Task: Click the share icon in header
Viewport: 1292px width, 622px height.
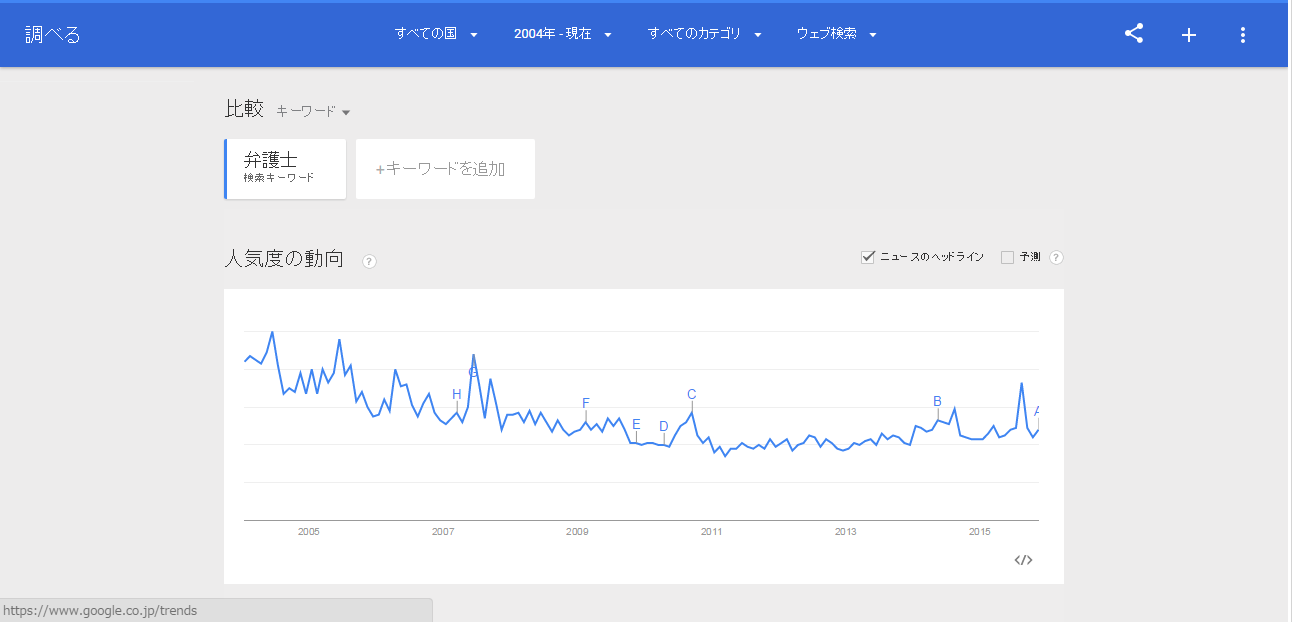Action: (1134, 34)
